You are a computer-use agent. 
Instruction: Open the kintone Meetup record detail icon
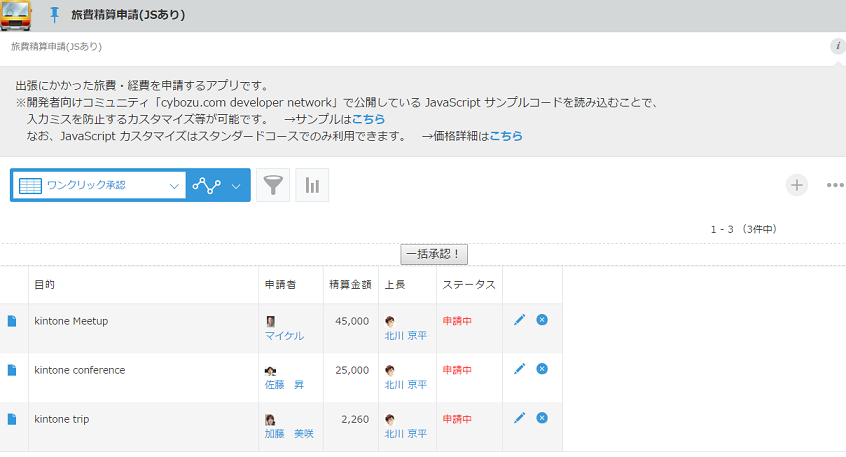pyautogui.click(x=12, y=321)
